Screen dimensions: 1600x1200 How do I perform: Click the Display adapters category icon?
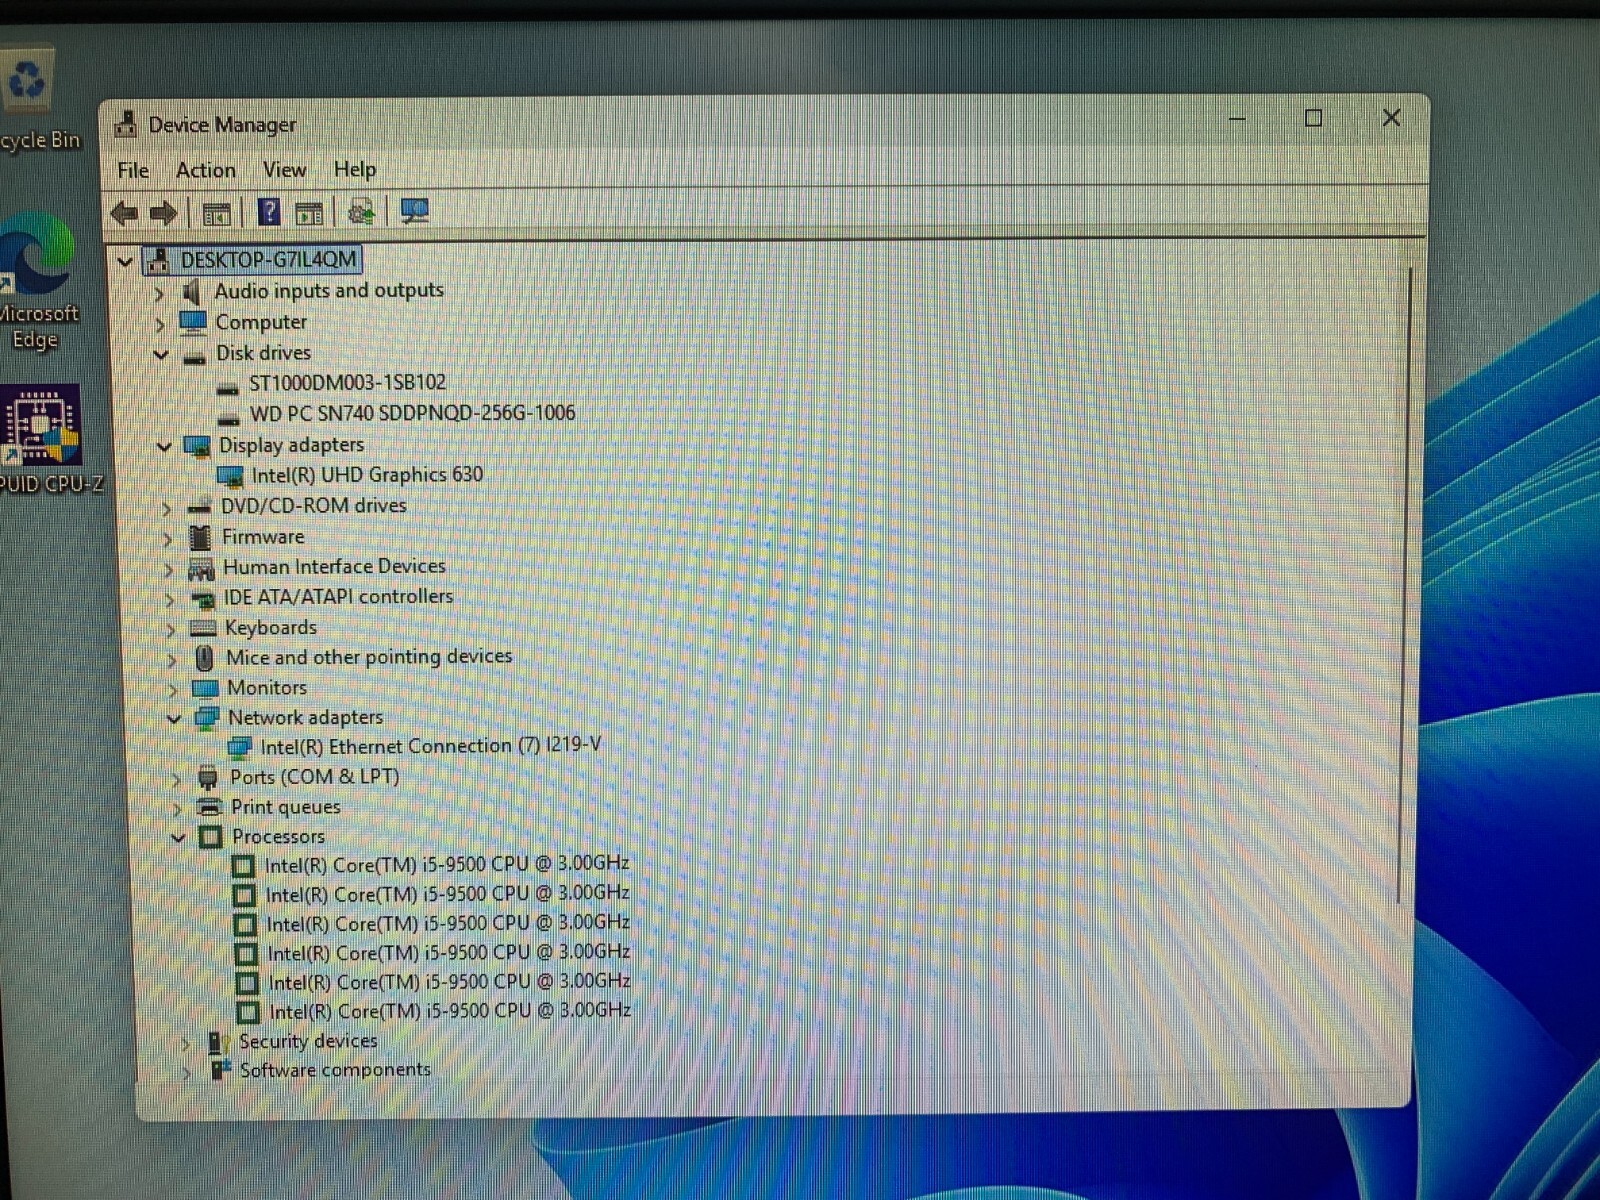coord(197,446)
